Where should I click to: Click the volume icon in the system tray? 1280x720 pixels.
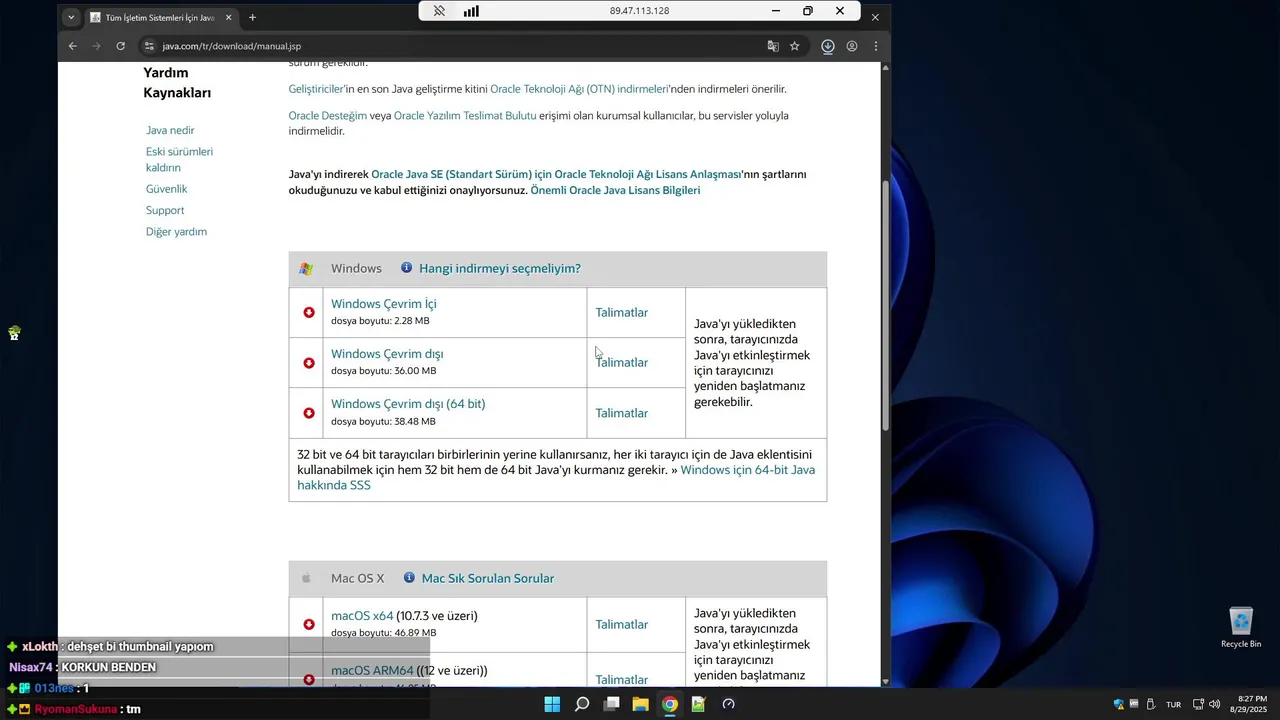tap(1214, 704)
